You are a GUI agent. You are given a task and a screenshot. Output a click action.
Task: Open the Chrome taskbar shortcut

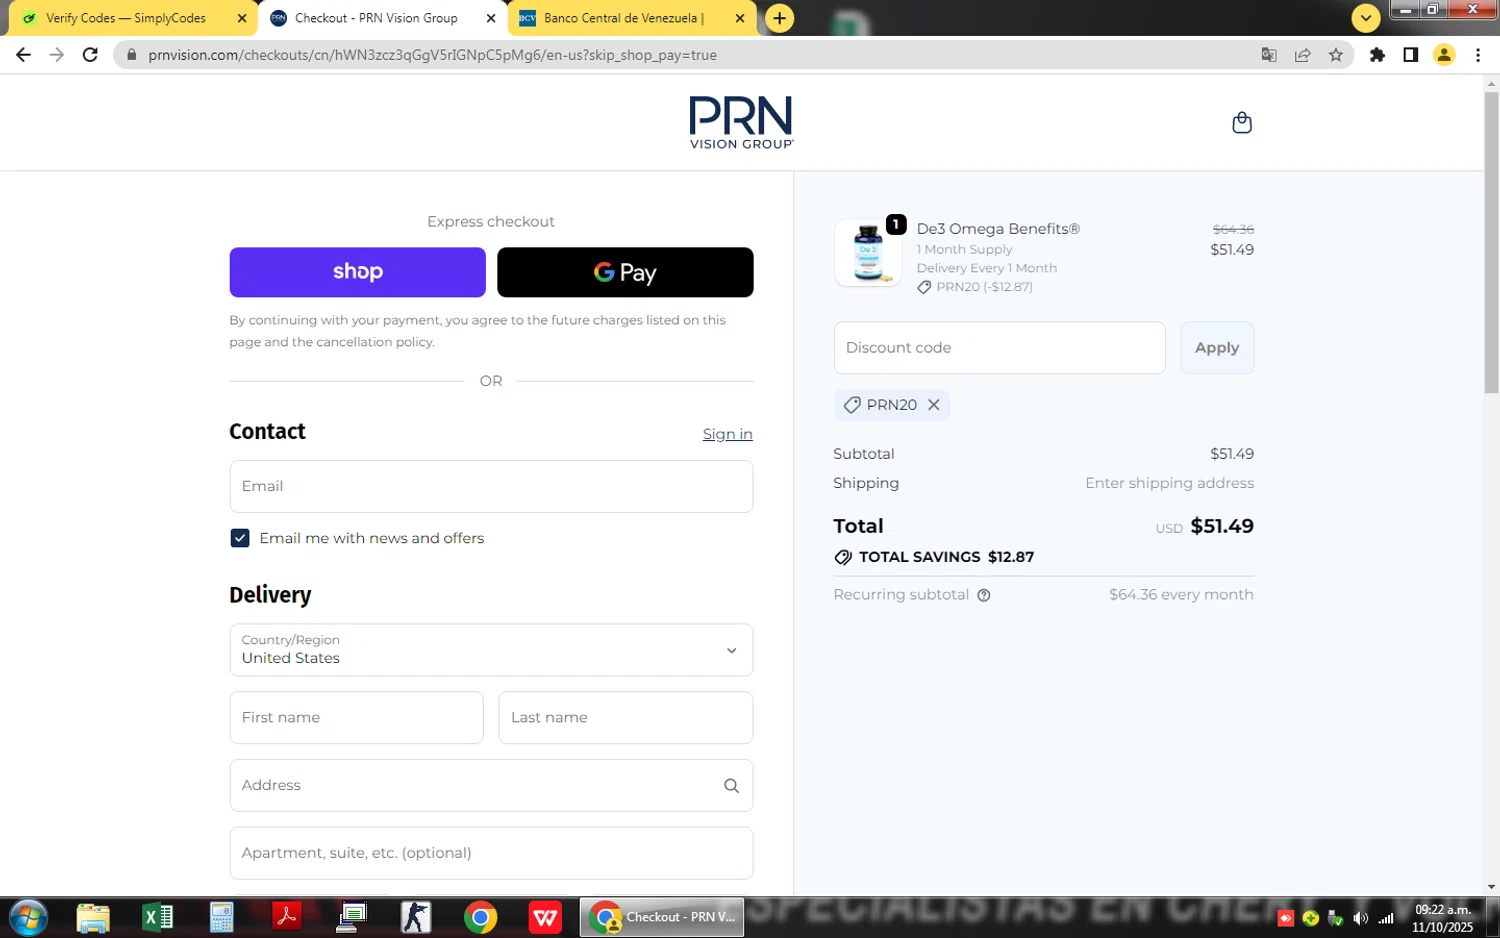click(480, 917)
